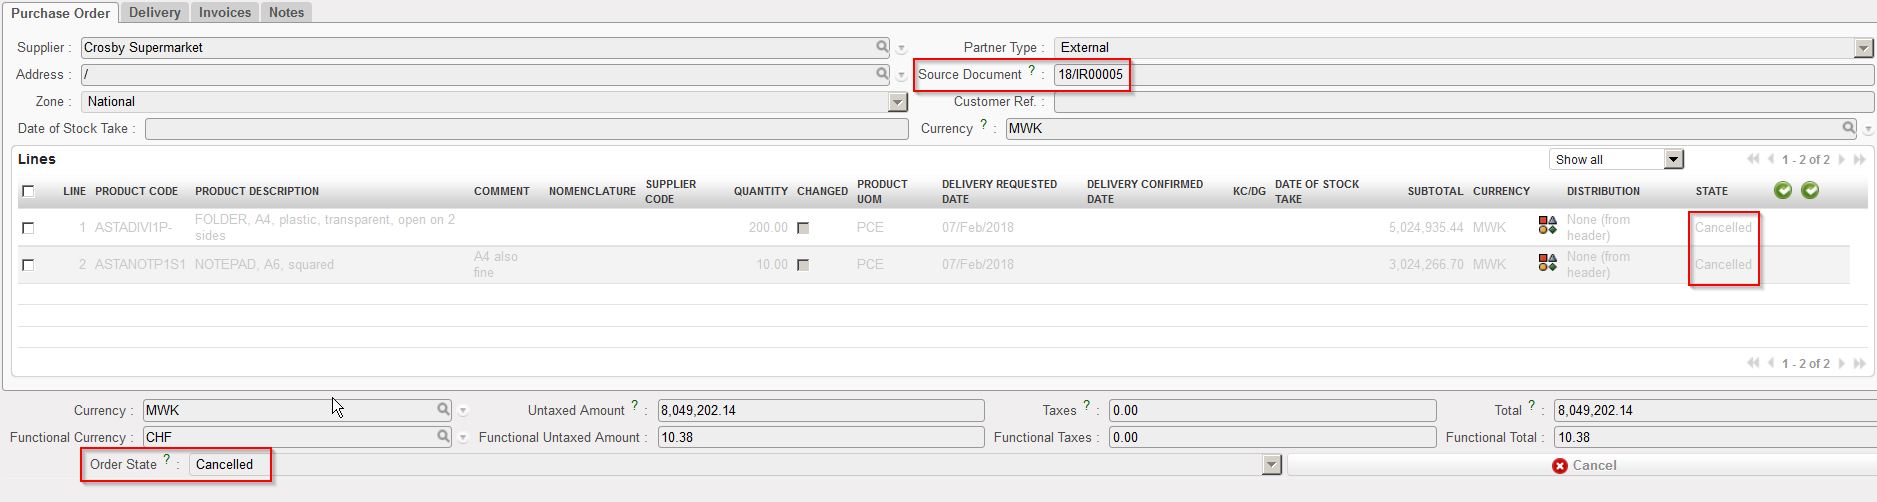The height and width of the screenshot is (502, 1877).
Task: Select the checkbox for line 1 FOLDER
Action: pos(28,228)
